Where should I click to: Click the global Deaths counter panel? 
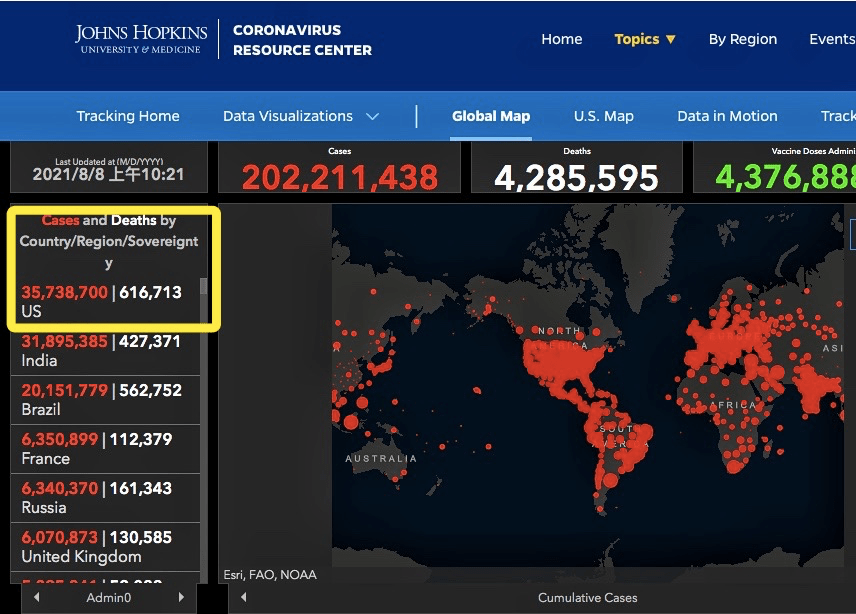(577, 168)
